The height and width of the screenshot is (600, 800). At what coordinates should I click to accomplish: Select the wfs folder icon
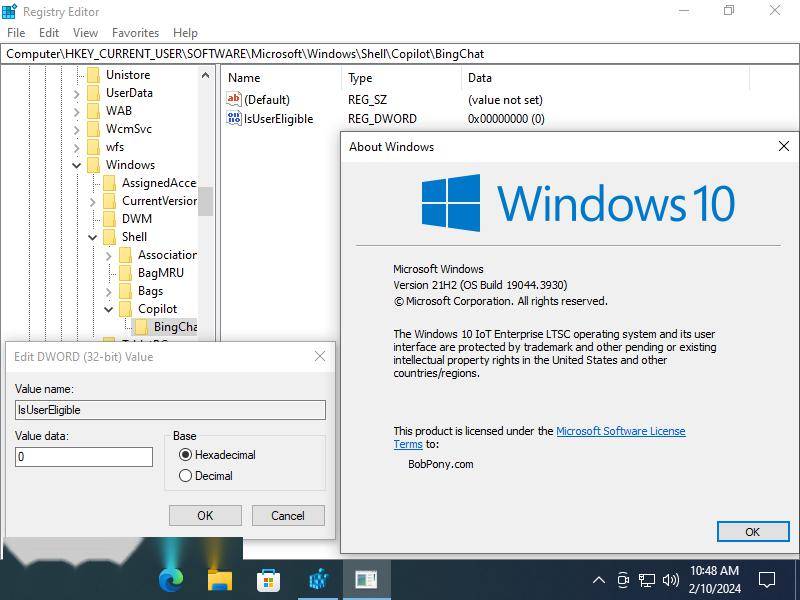click(93, 147)
